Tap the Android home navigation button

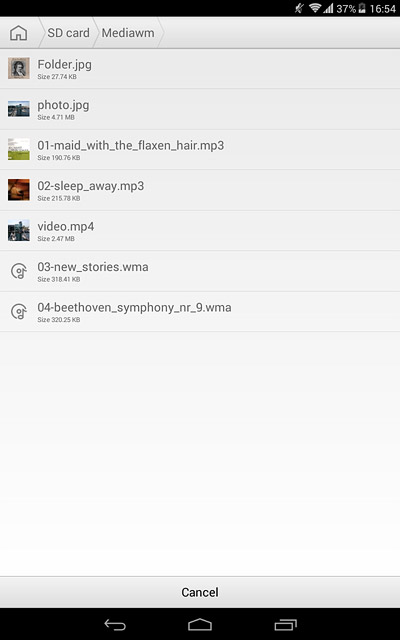200,625
